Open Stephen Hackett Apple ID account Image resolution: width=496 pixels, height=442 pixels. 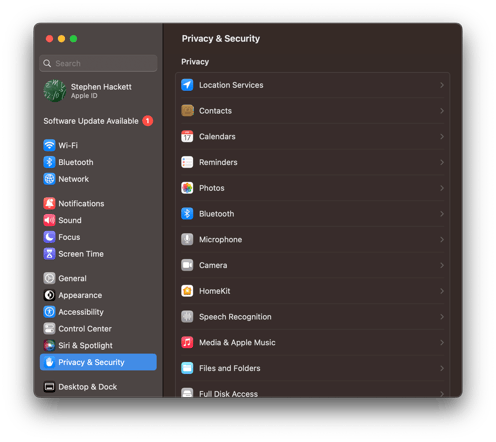click(x=98, y=91)
